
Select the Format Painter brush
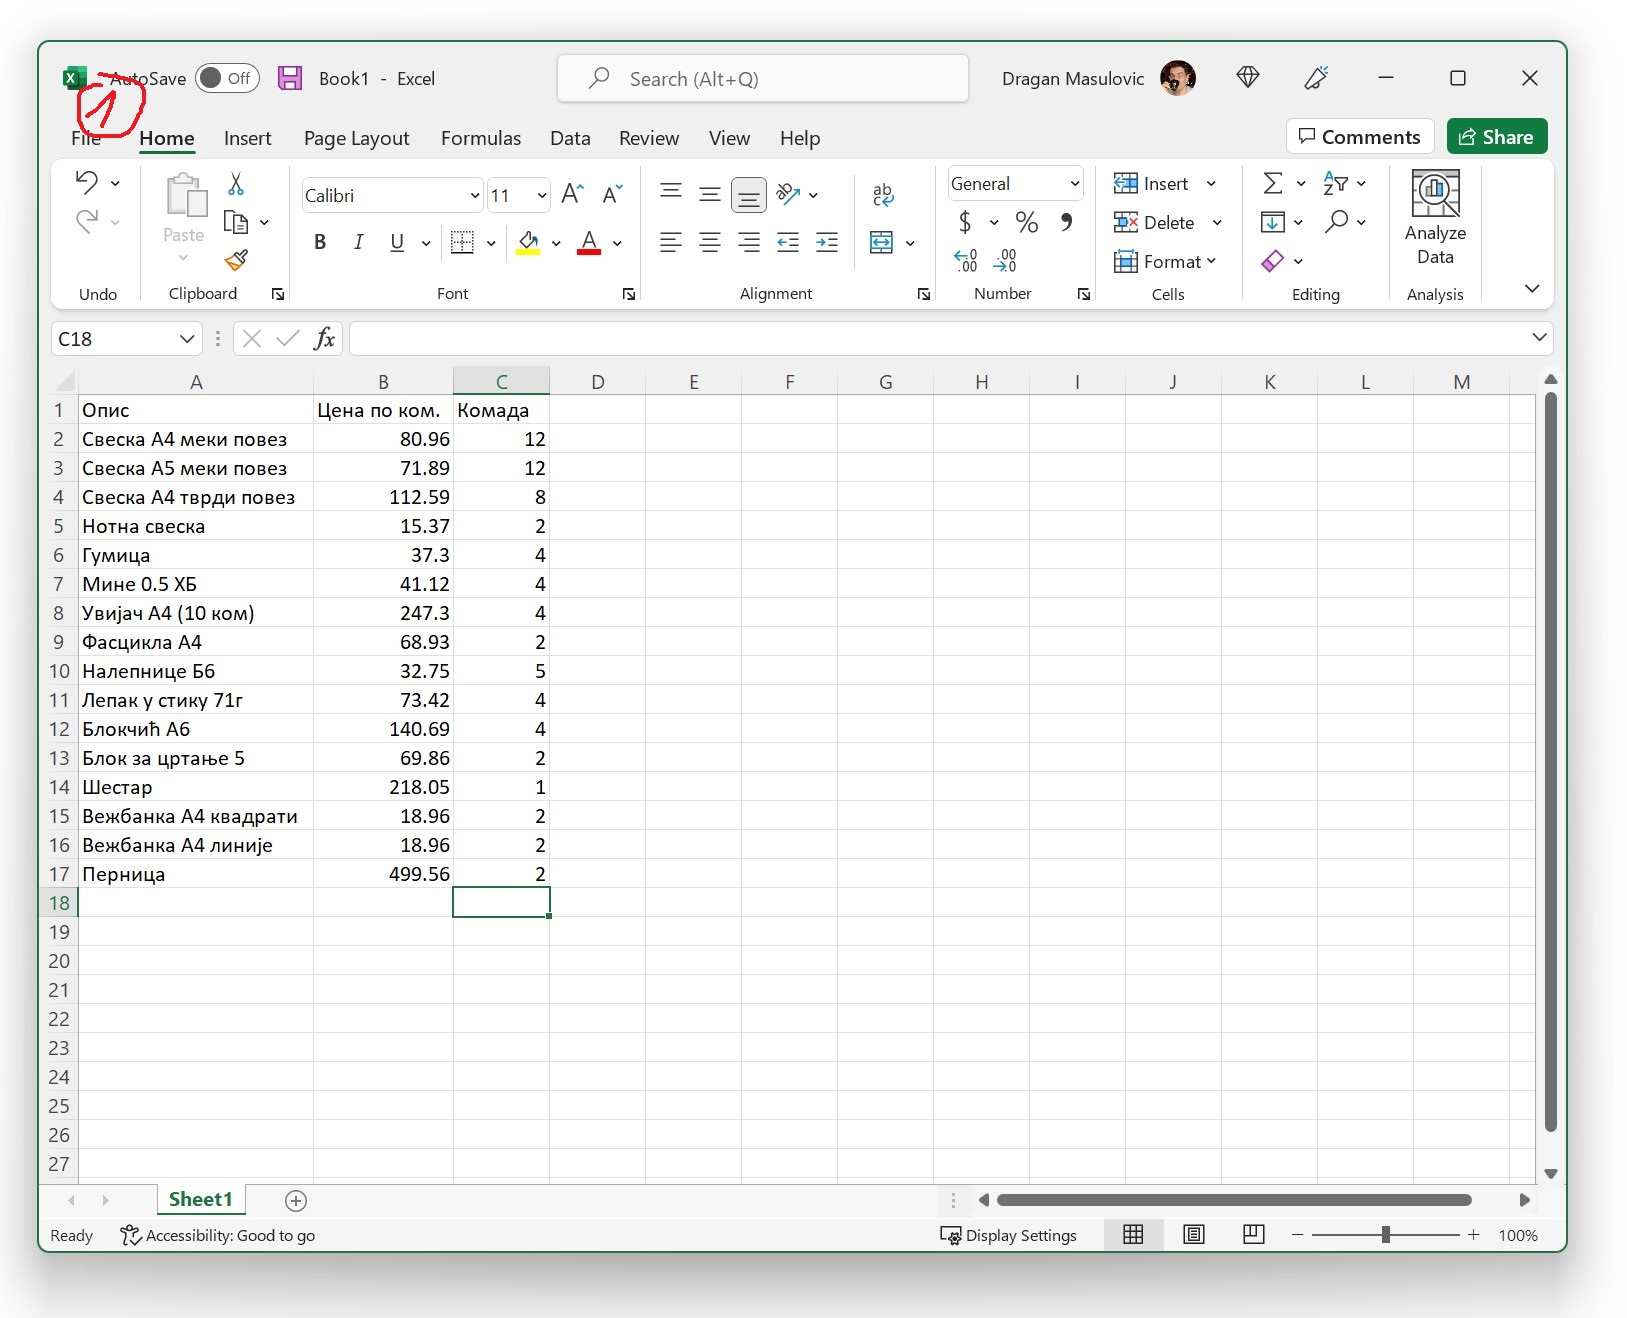click(x=236, y=261)
